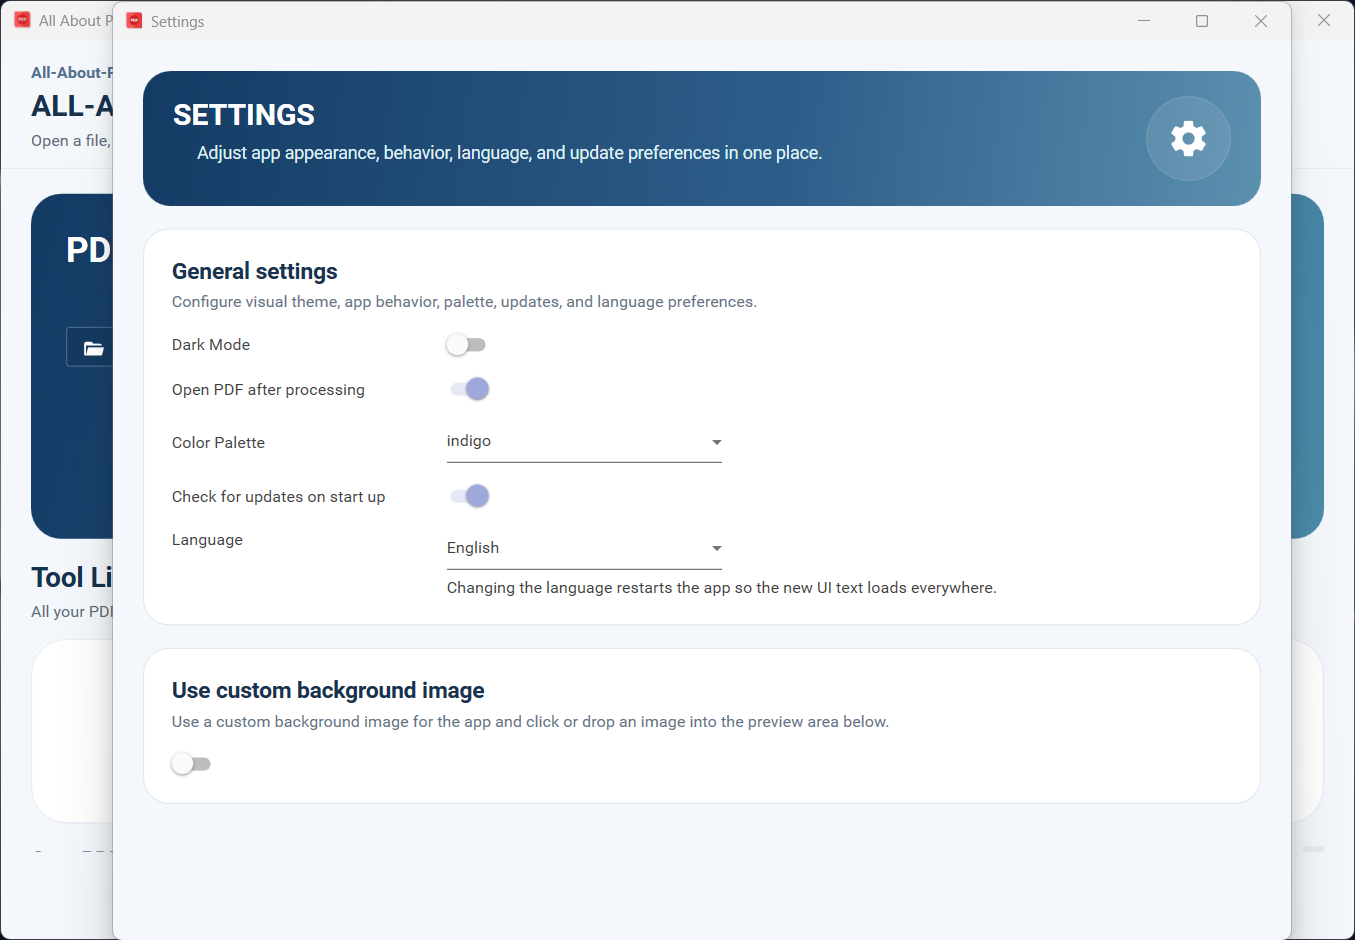
Task: Click the red PDF icon beside Settings title
Action: pos(134,21)
